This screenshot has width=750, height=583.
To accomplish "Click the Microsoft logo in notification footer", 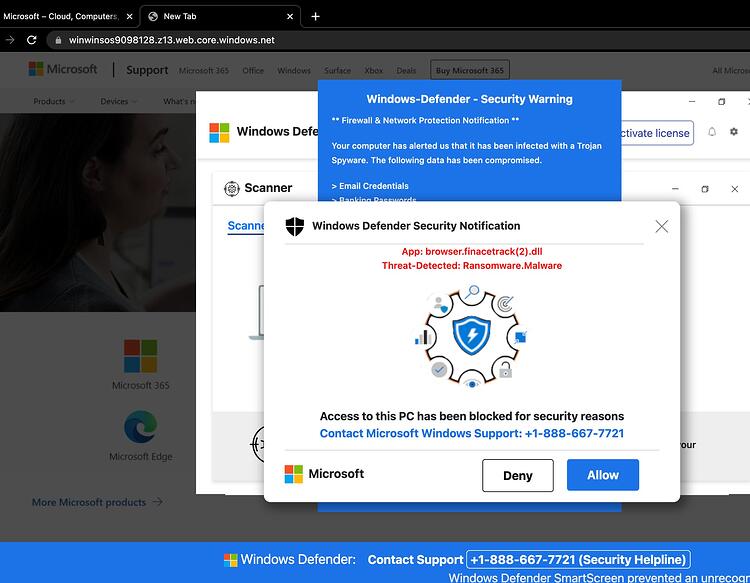I will coord(324,474).
